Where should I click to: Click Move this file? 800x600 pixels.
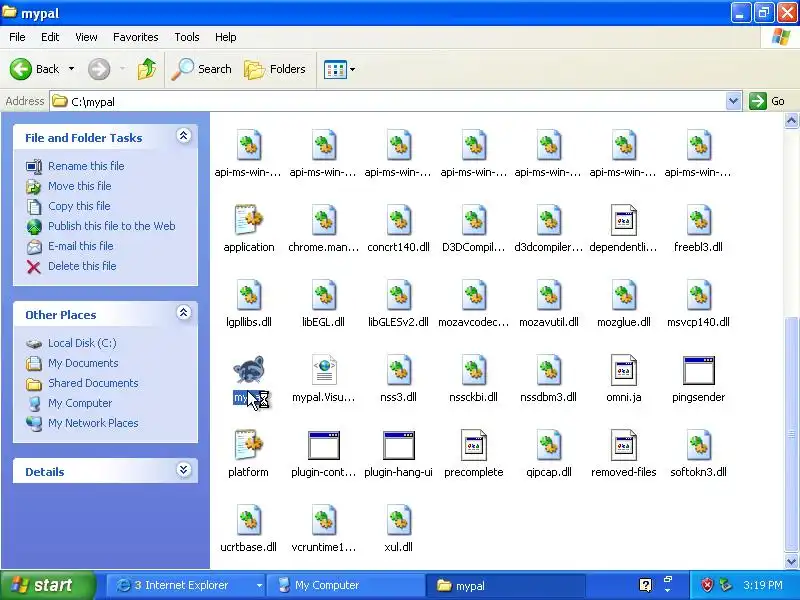click(80, 186)
